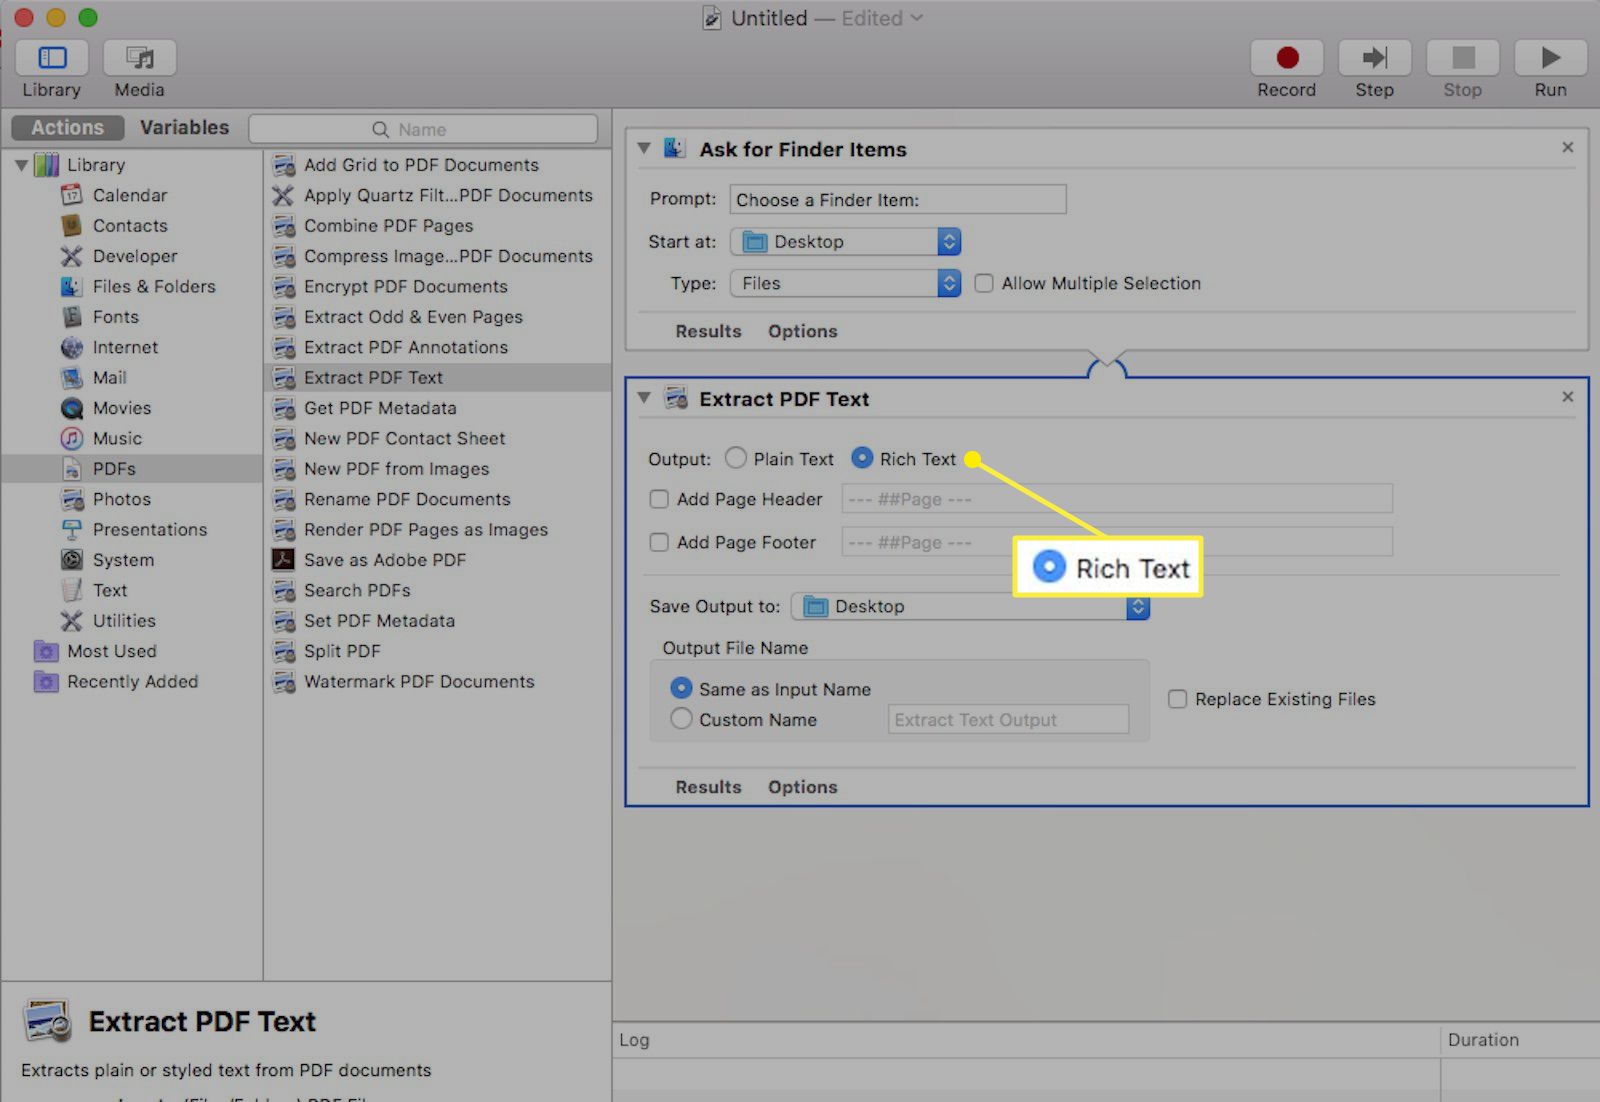Select the Files & Folders category icon
The width and height of the screenshot is (1600, 1102).
coord(72,286)
